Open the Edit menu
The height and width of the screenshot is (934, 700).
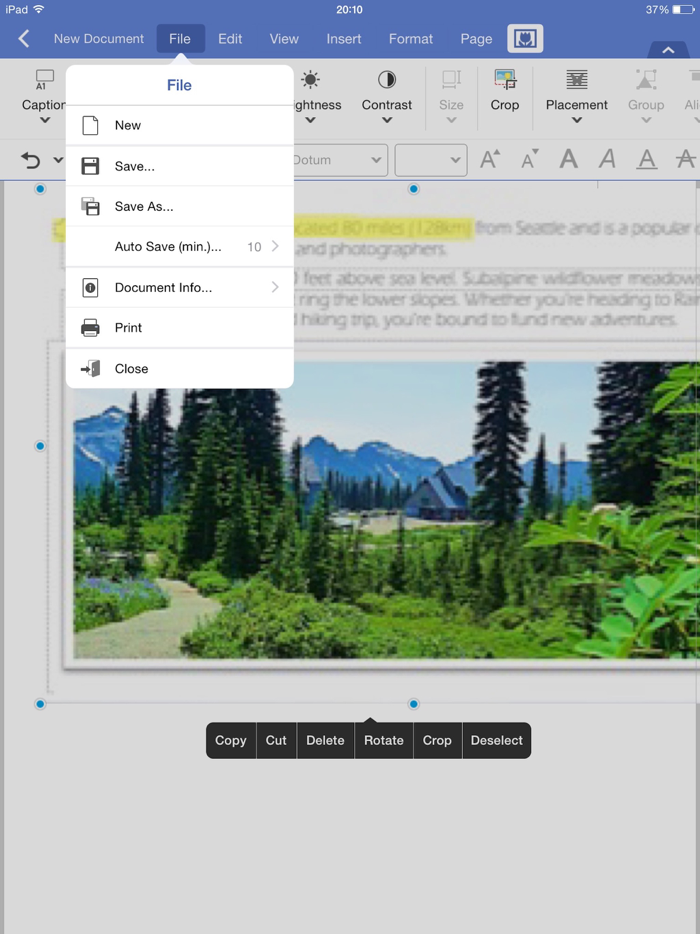(230, 39)
